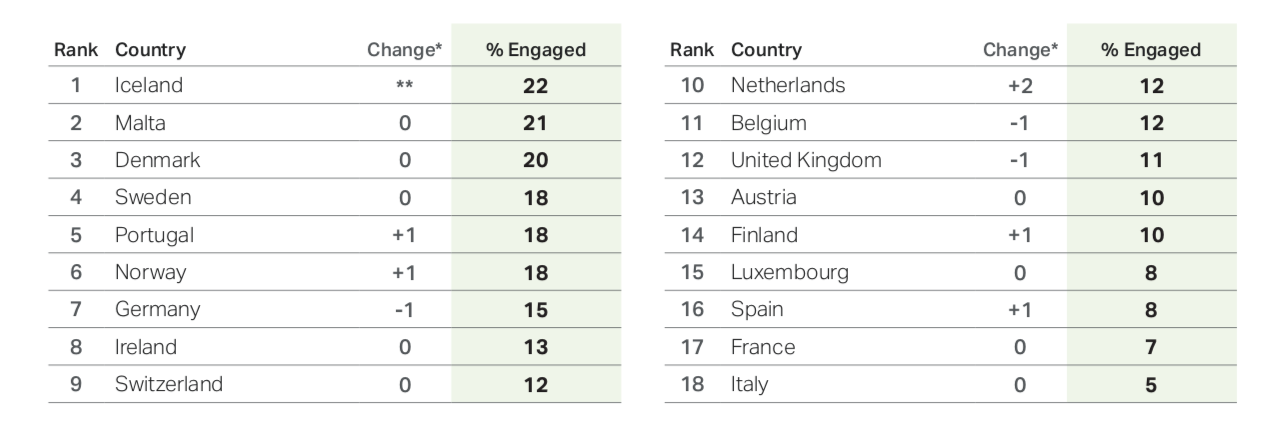The image size is (1280, 426).
Task: Click Austria's % Engaged value
Action: (1151, 198)
